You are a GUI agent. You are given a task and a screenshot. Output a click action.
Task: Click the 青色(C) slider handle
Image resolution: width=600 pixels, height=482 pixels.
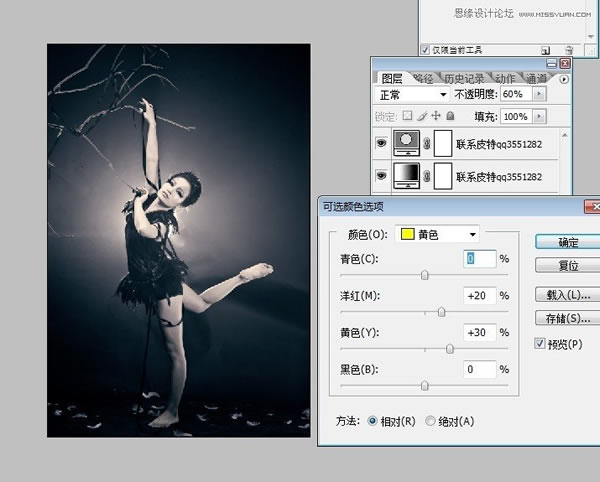[x=424, y=275]
